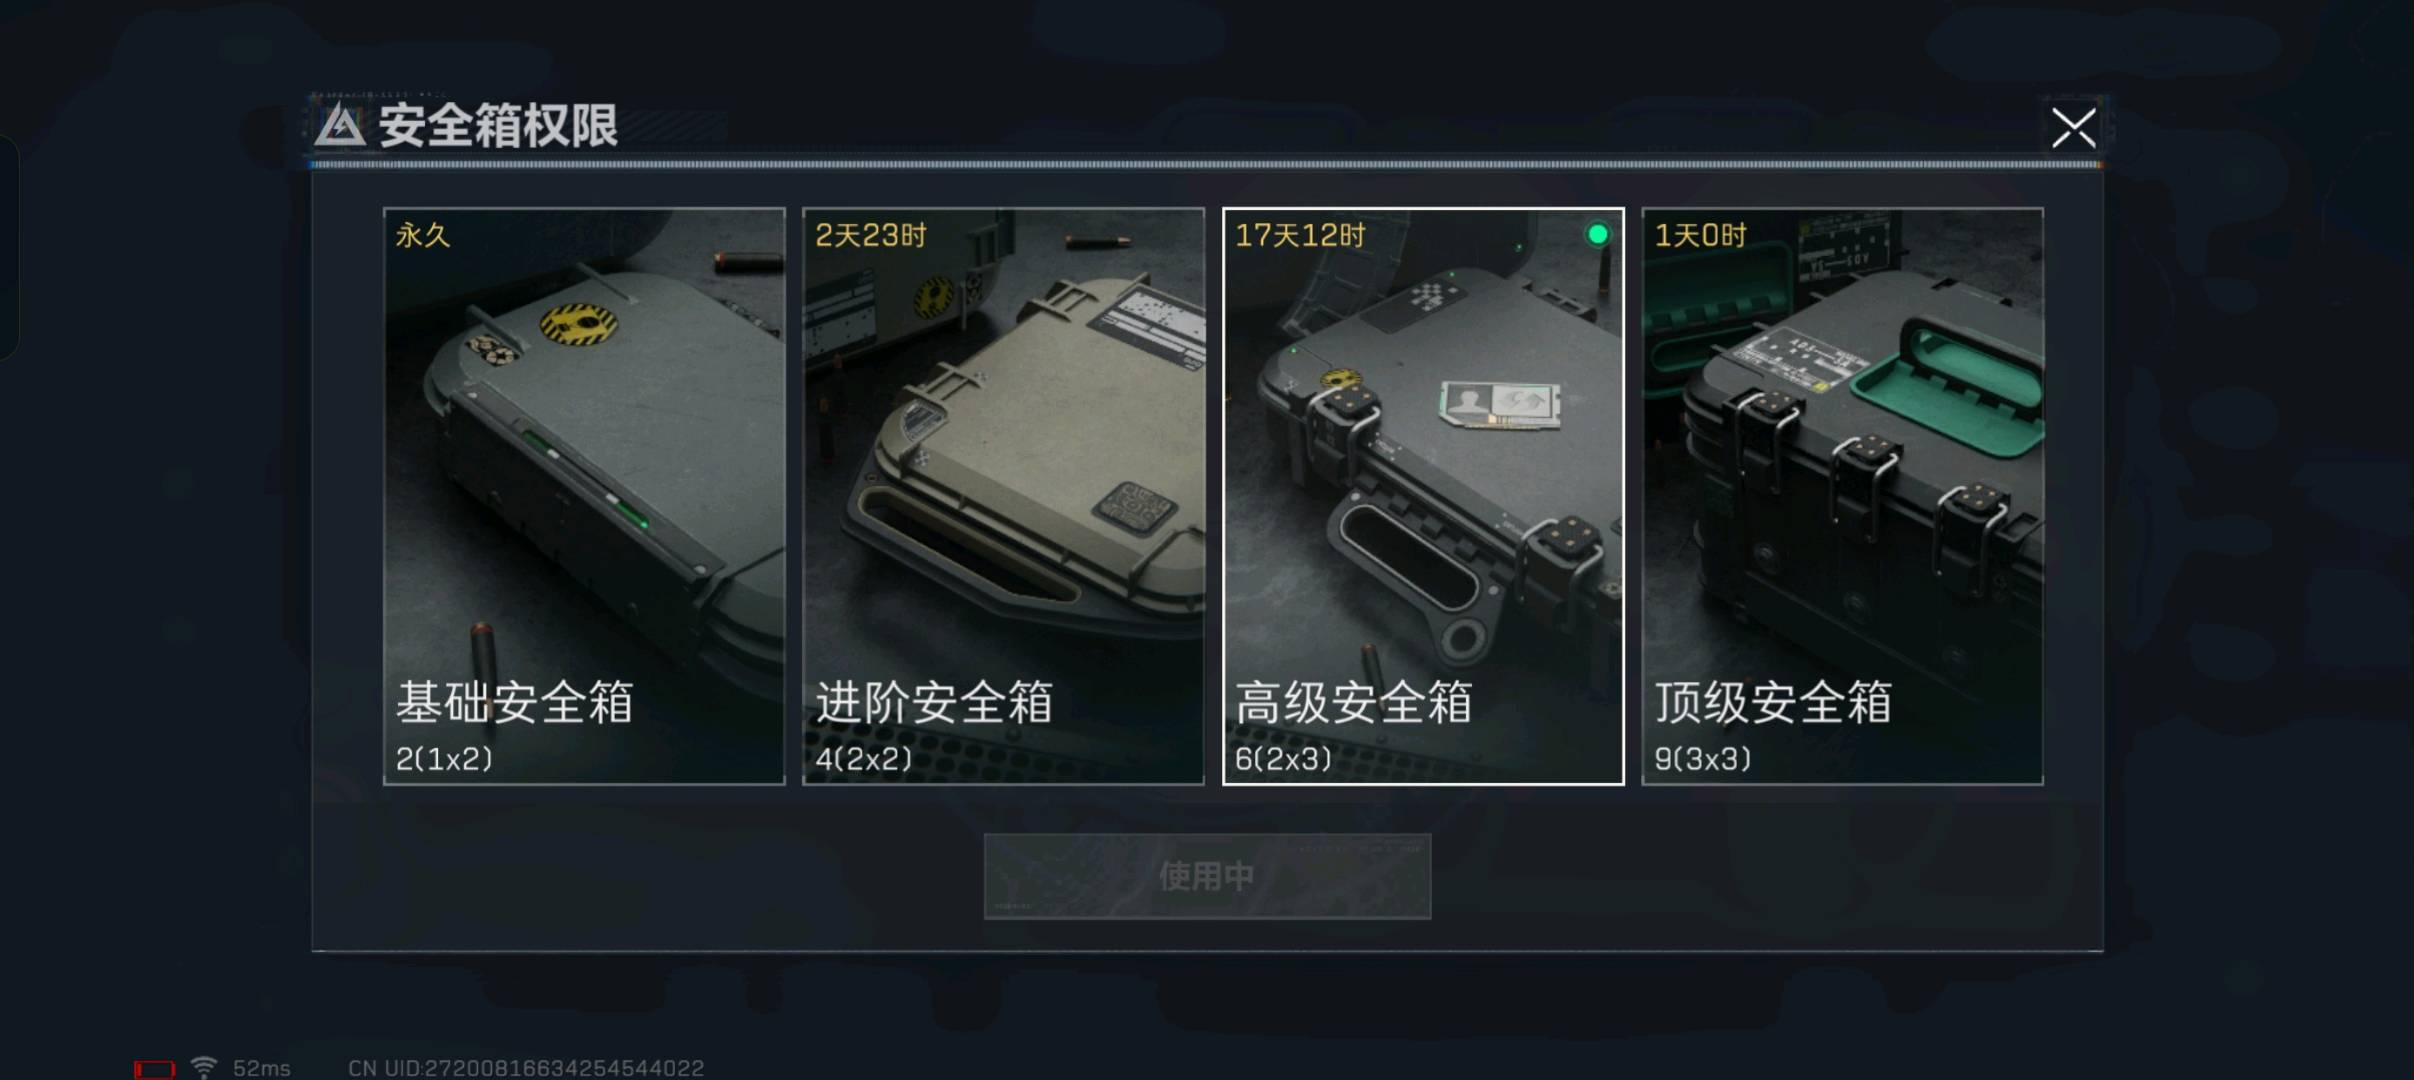
Task: Click the 6(2x3) capacity text
Action: (1283, 759)
